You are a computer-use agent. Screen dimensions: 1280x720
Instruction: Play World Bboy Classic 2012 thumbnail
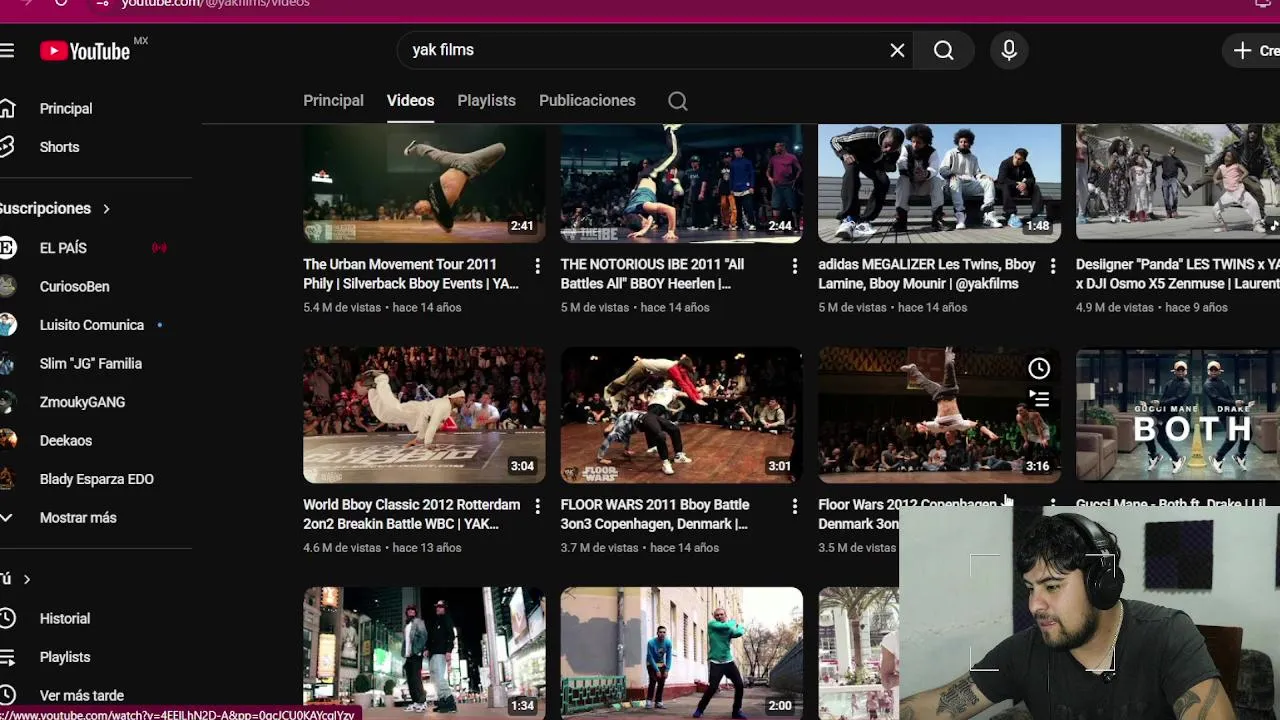(x=424, y=415)
